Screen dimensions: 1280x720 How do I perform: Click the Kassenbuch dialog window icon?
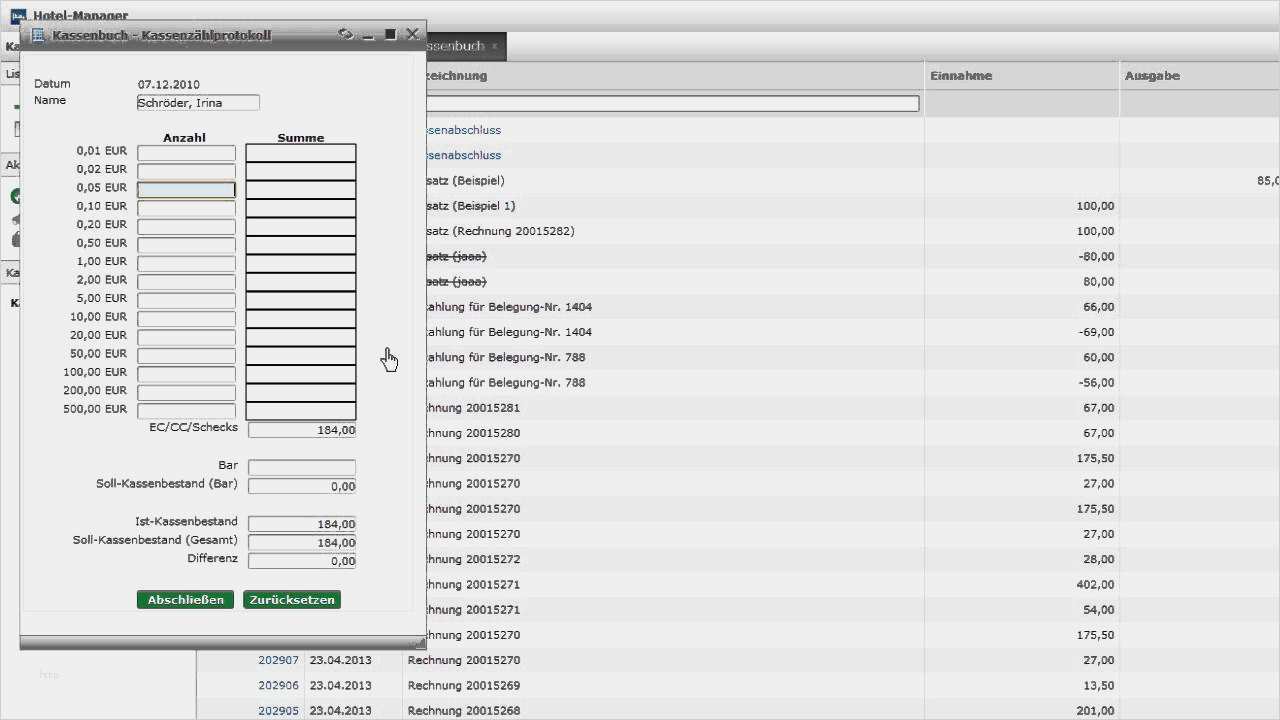[x=39, y=35]
